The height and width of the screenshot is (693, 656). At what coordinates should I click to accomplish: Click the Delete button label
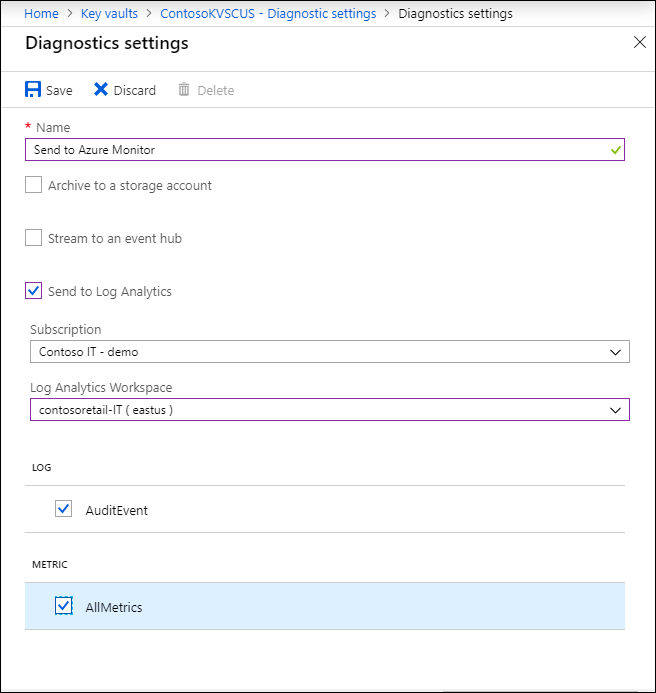click(x=215, y=91)
